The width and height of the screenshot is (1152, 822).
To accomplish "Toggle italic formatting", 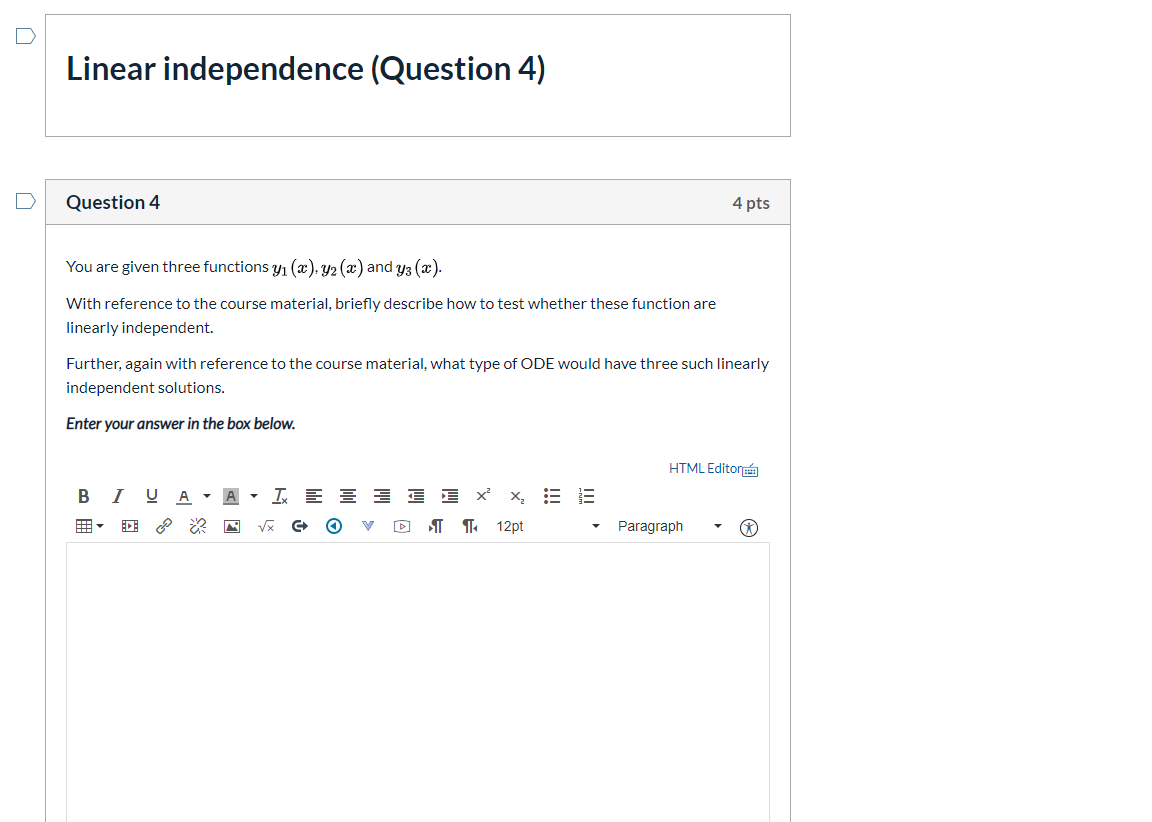I will coord(117,496).
